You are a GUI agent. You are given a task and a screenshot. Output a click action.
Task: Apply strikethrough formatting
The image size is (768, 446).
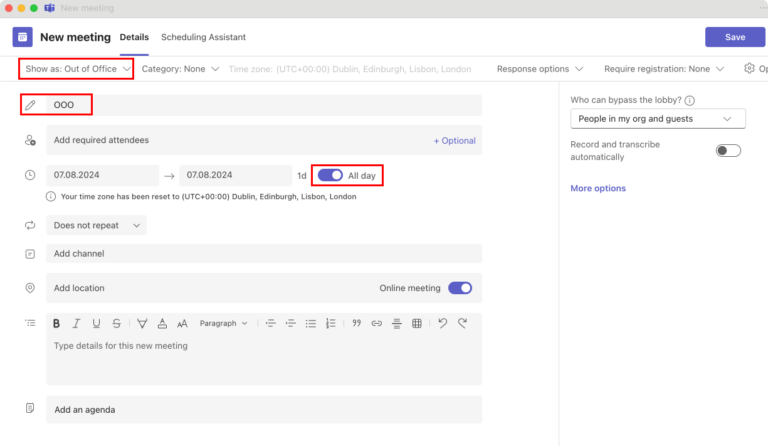[117, 323]
